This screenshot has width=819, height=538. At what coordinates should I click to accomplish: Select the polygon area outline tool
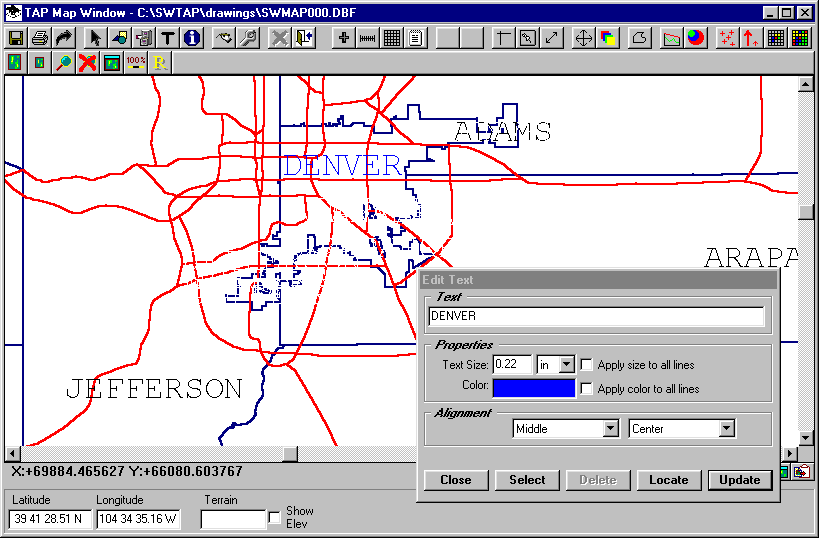[639, 38]
